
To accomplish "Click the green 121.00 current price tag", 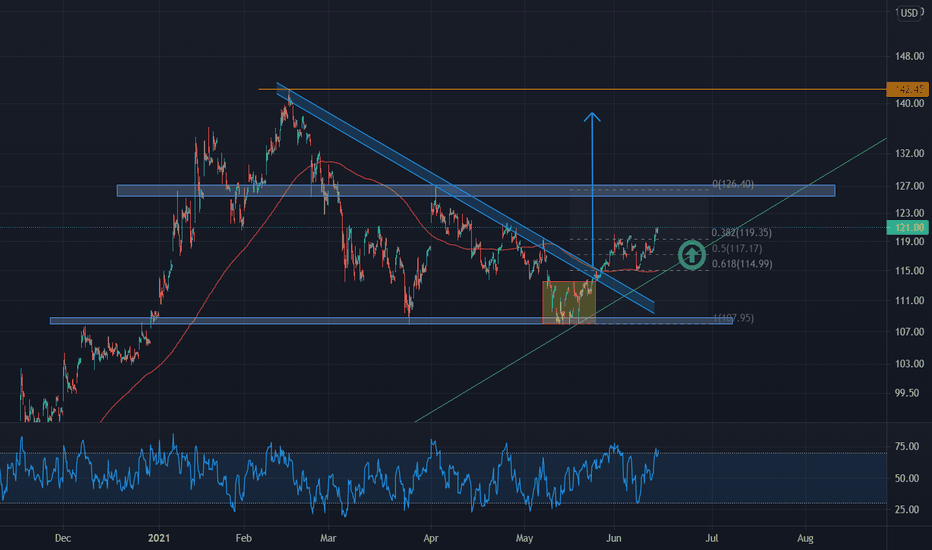I will (x=907, y=227).
